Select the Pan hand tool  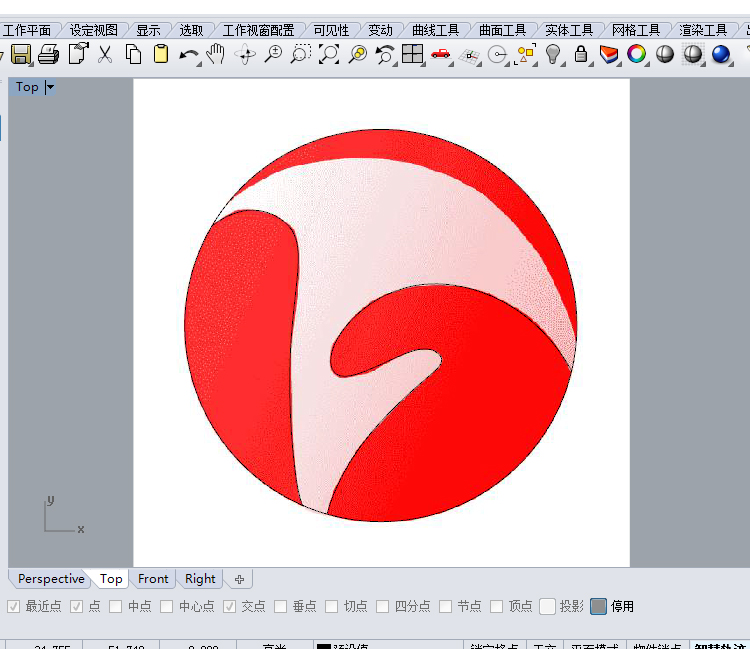216,54
